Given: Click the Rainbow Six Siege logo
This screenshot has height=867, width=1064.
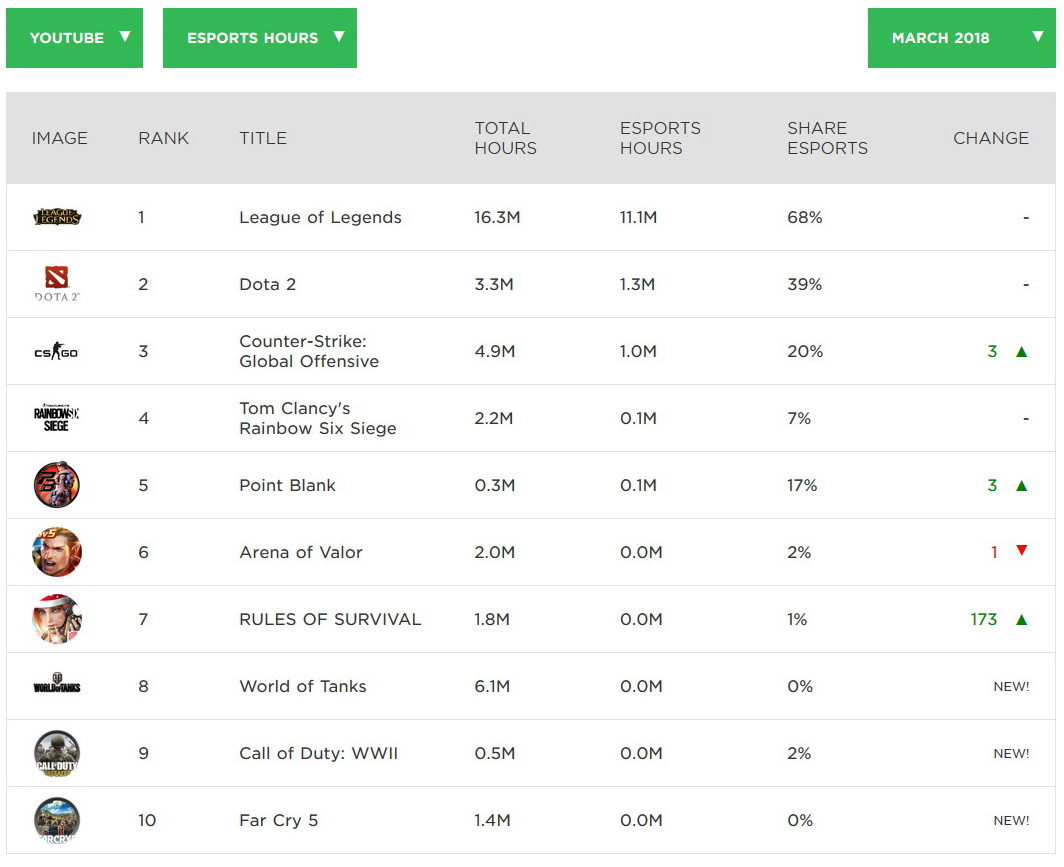Looking at the screenshot, I should [x=57, y=418].
